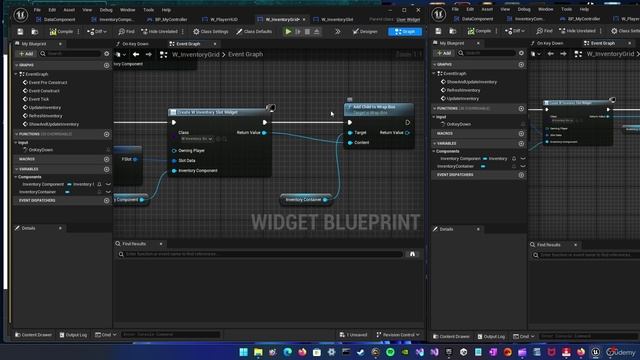Switch to BP_MyController tab in left editor
The width and height of the screenshot is (640, 360).
click(167, 19)
